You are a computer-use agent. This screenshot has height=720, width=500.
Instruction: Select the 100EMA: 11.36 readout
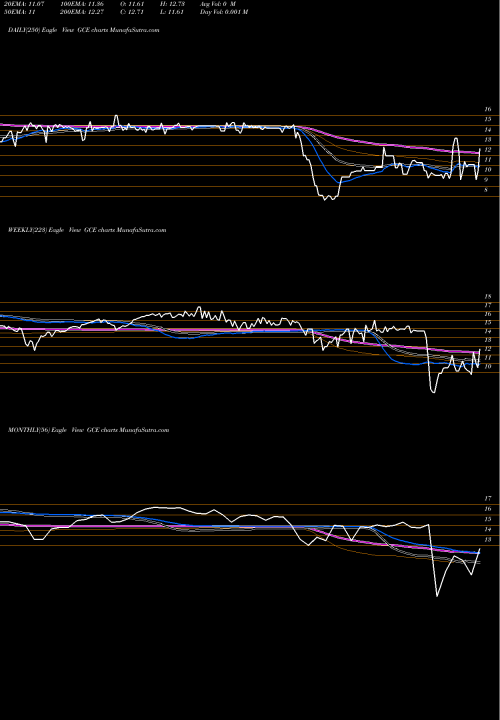coord(82,4)
